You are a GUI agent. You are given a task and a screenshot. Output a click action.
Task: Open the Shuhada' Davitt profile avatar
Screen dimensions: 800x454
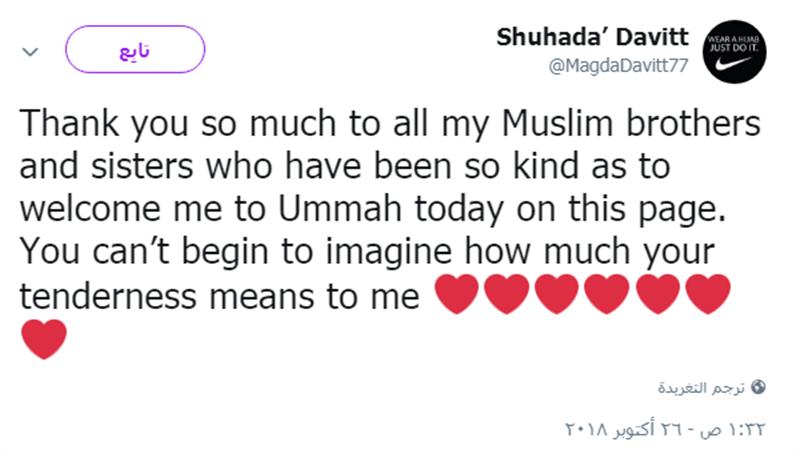coord(734,52)
